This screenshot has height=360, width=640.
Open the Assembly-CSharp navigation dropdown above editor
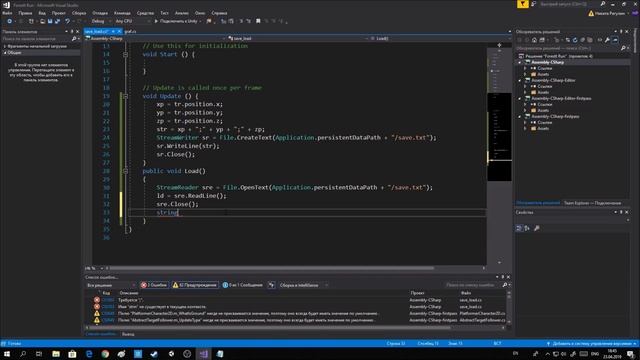pyautogui.click(x=155, y=38)
